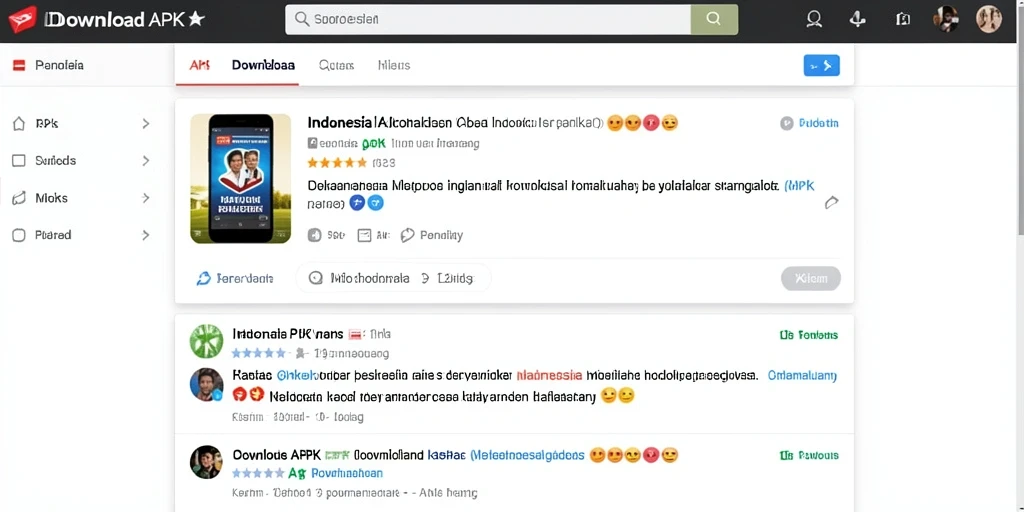Expand the RPk sidebar chevron
Screen dimensions: 1024x512
(146, 123)
